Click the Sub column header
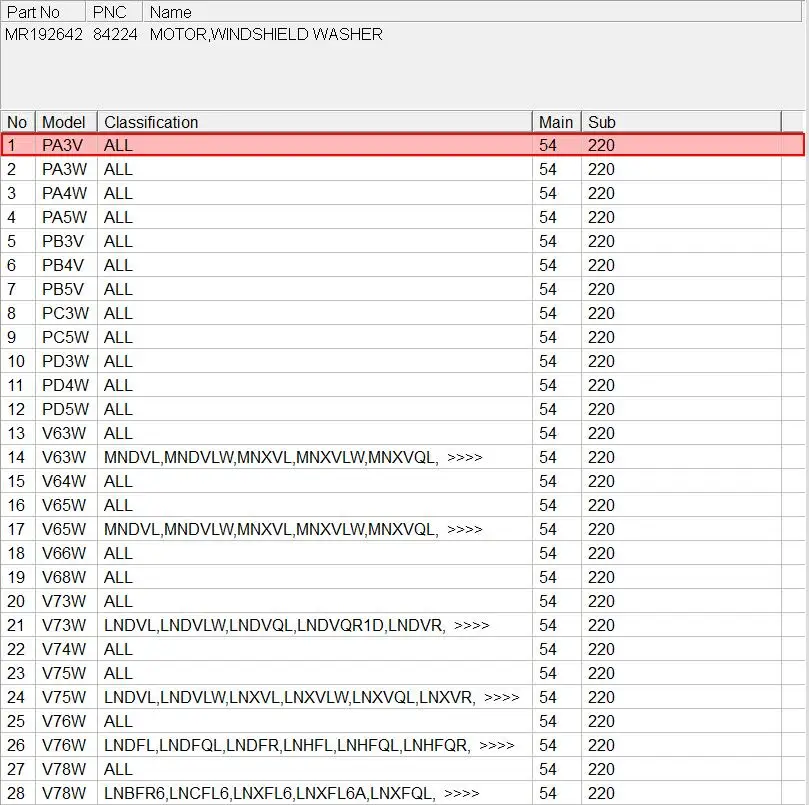The image size is (809, 805). pos(681,122)
